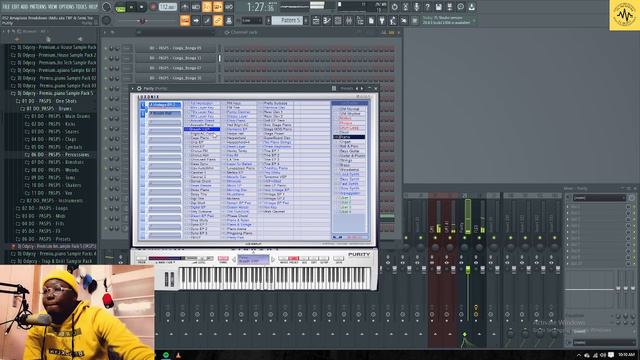Select the Conga_Bongo 05 channel button

176,48
